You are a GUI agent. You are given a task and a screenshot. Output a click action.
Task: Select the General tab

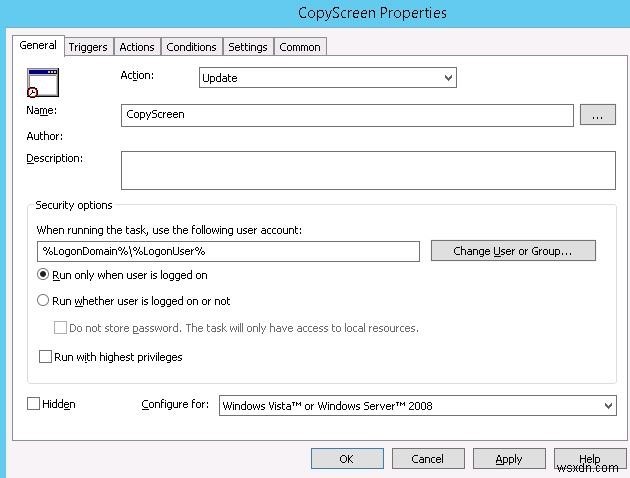click(x=38, y=45)
